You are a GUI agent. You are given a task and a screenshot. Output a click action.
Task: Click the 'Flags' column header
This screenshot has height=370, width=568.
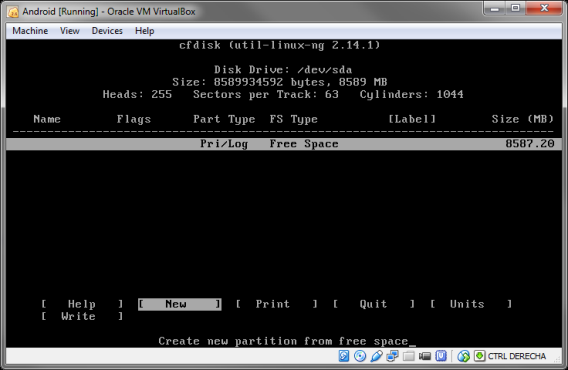(134, 119)
